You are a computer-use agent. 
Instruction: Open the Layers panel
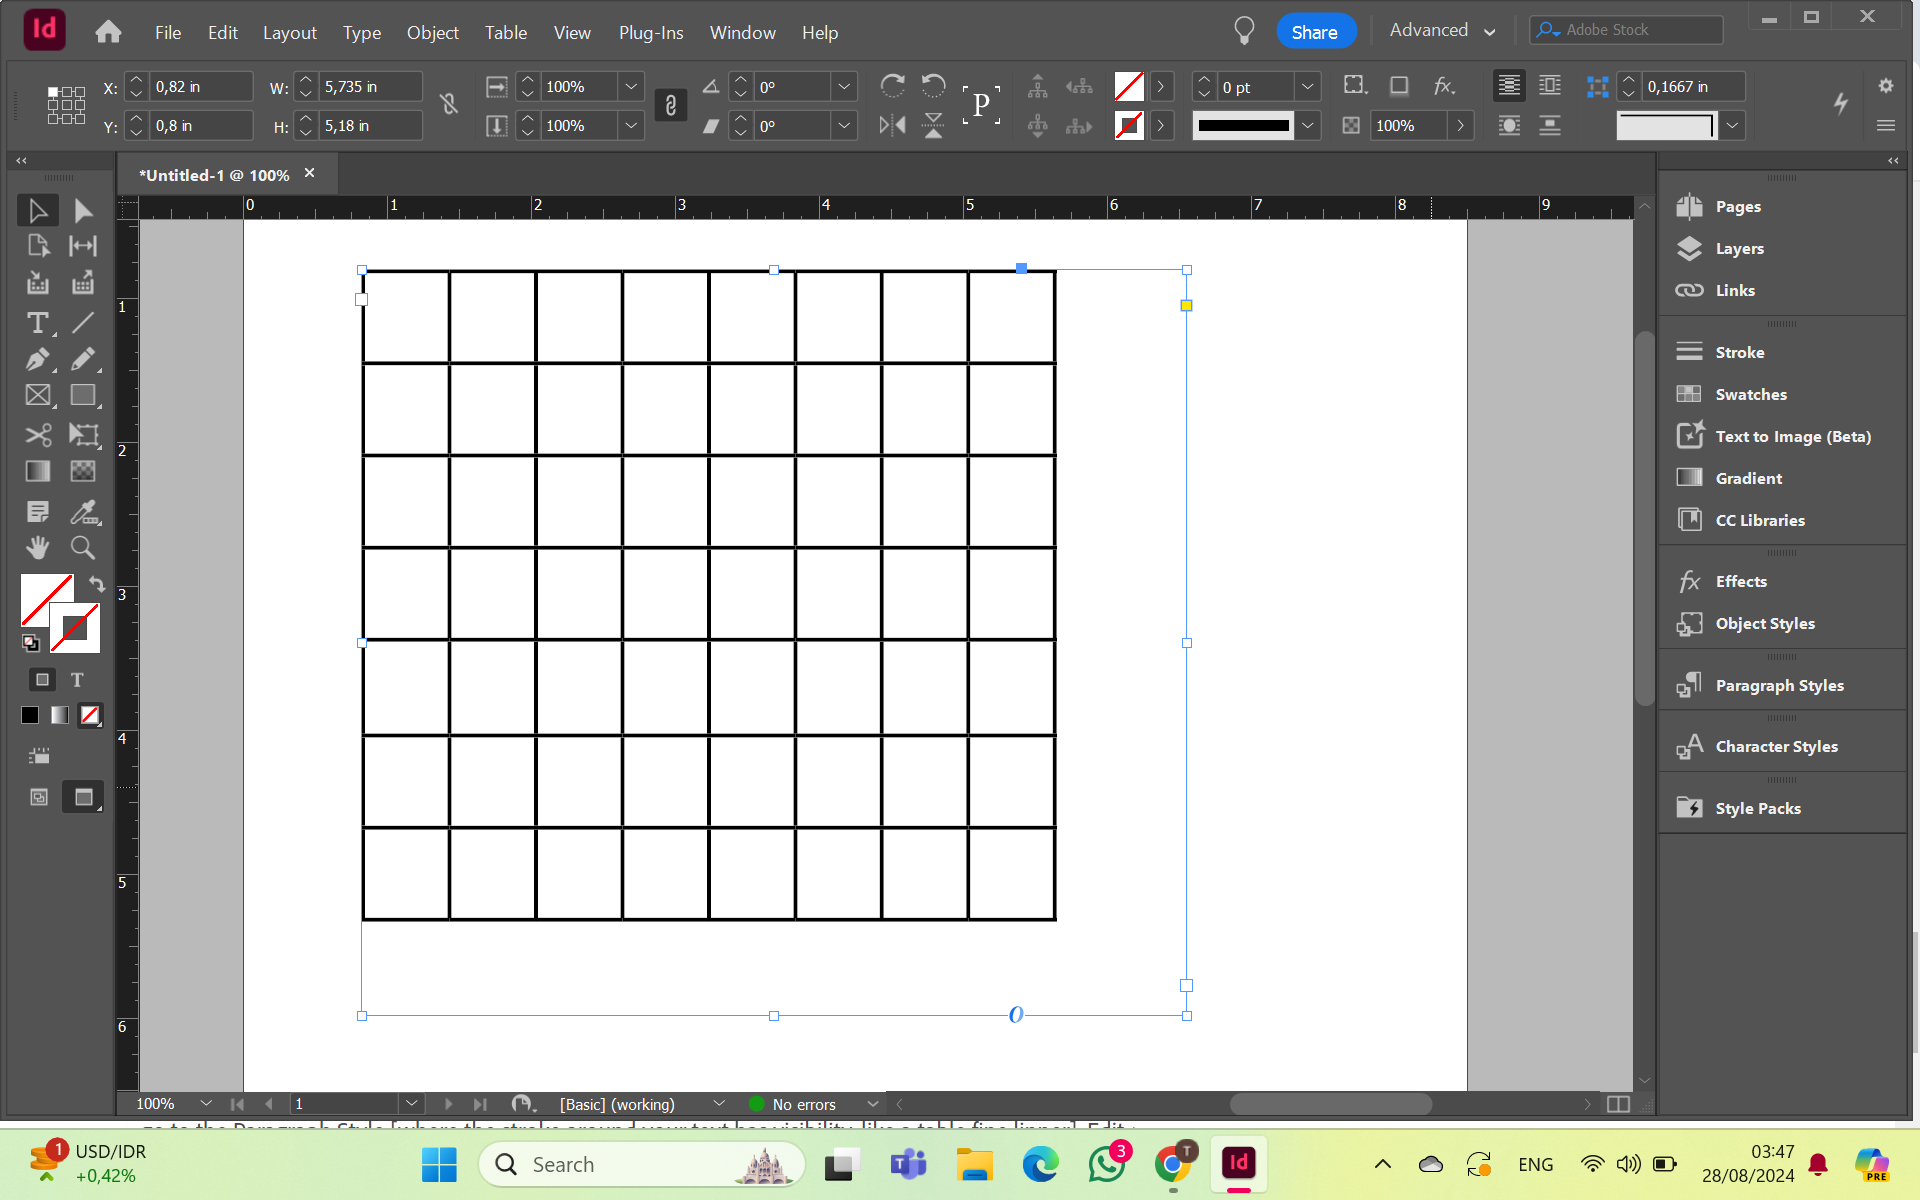click(x=1740, y=248)
